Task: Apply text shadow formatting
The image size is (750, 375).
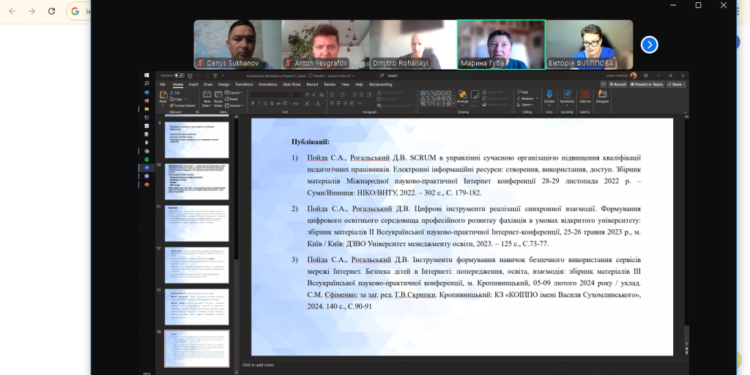Action: [272, 103]
